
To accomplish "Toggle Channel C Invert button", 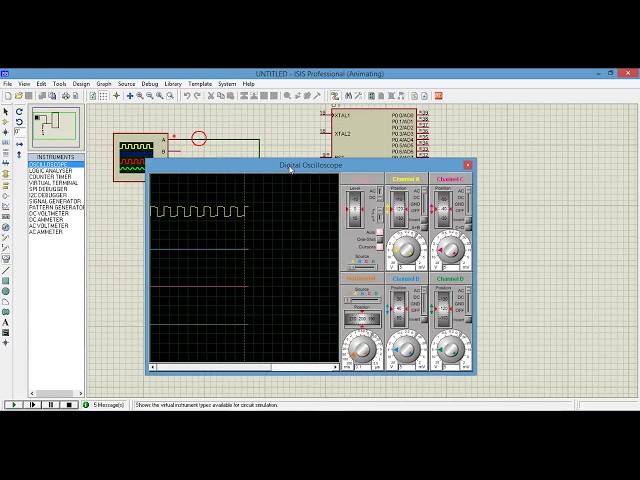I will click(469, 220).
